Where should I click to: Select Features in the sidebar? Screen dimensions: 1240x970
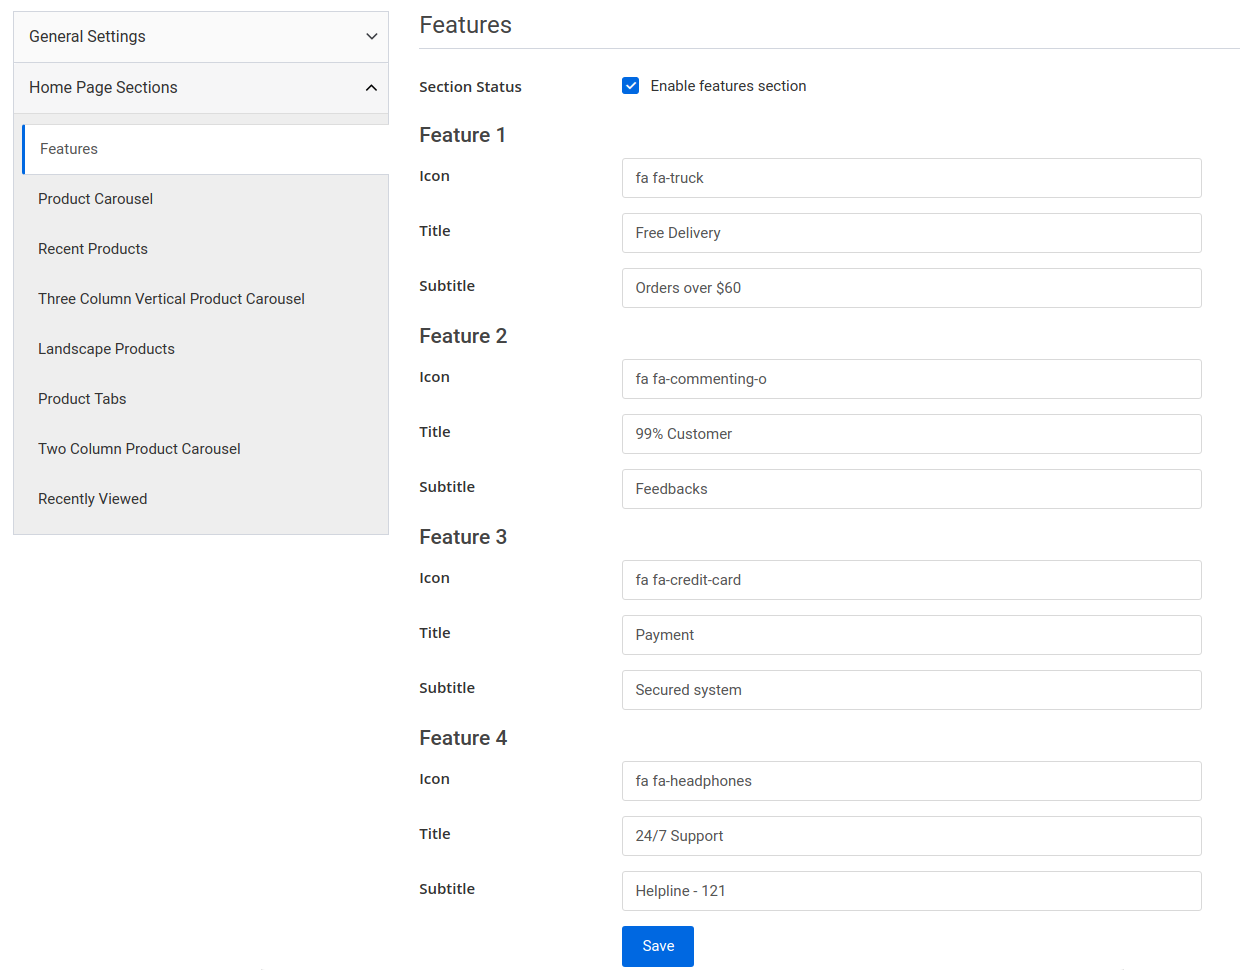[x=68, y=148]
